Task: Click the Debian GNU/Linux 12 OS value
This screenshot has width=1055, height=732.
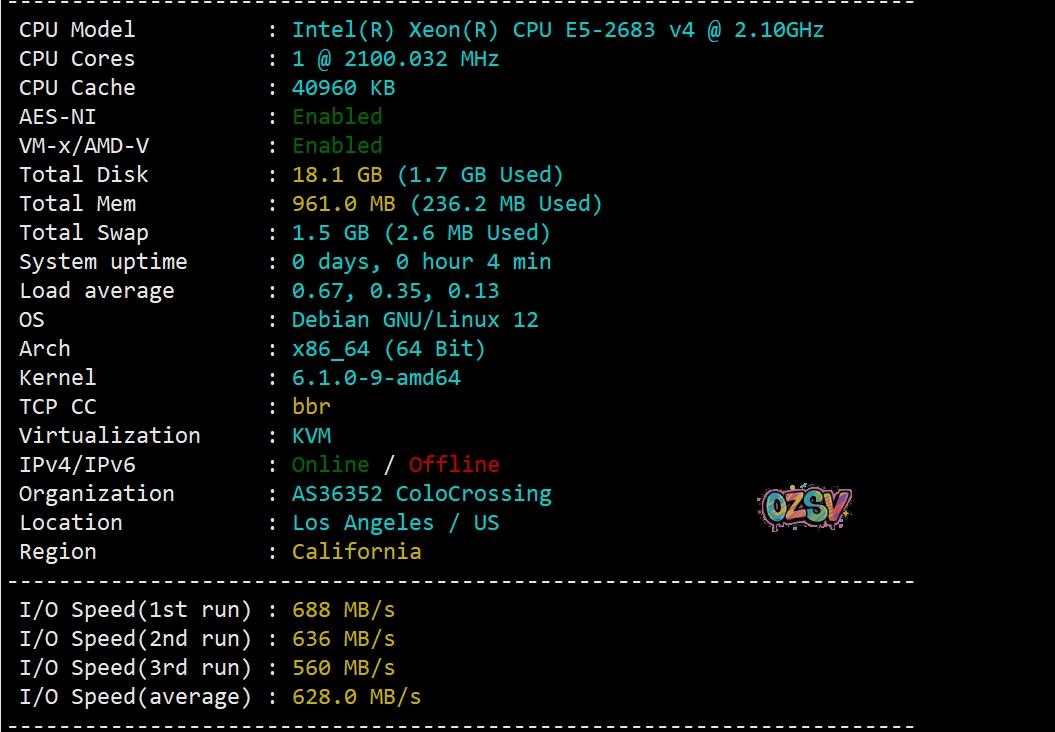Action: coord(415,320)
